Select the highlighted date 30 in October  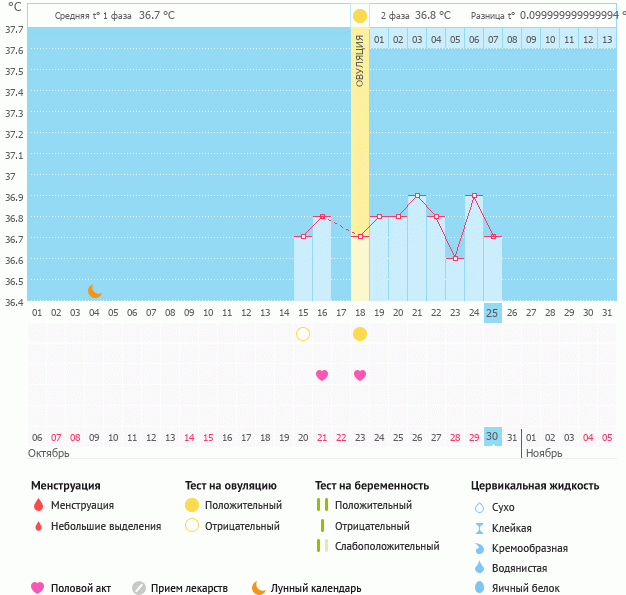492,437
